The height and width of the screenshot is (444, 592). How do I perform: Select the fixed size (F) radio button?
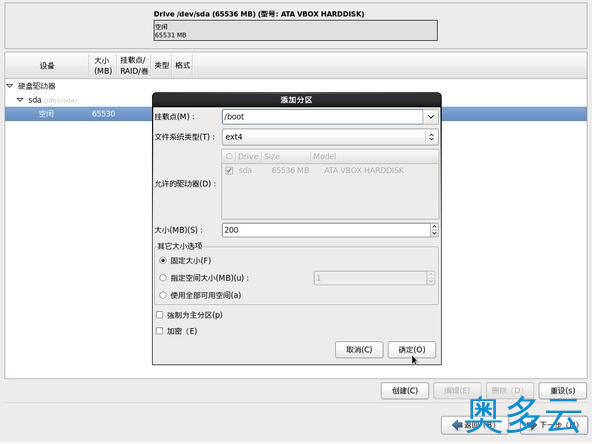point(163,261)
